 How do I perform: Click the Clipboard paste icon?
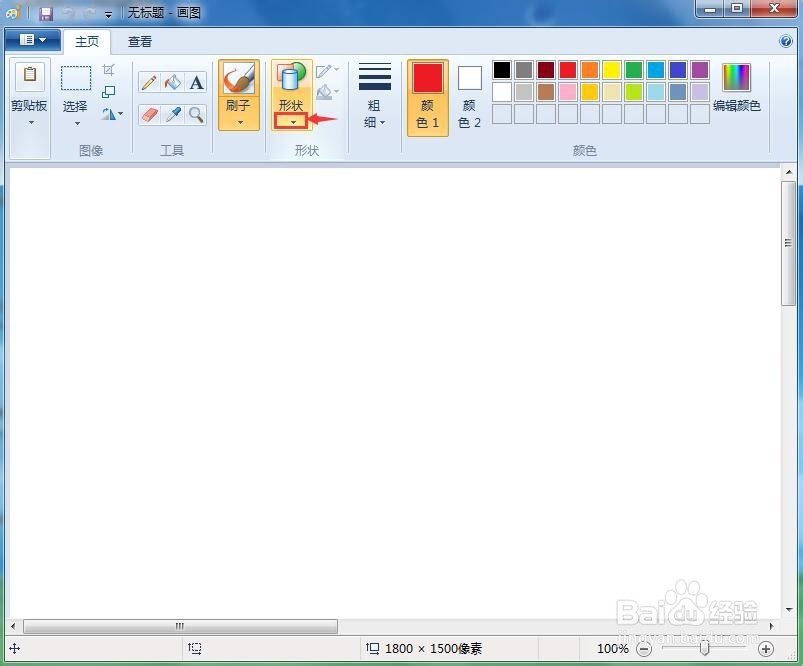30,75
